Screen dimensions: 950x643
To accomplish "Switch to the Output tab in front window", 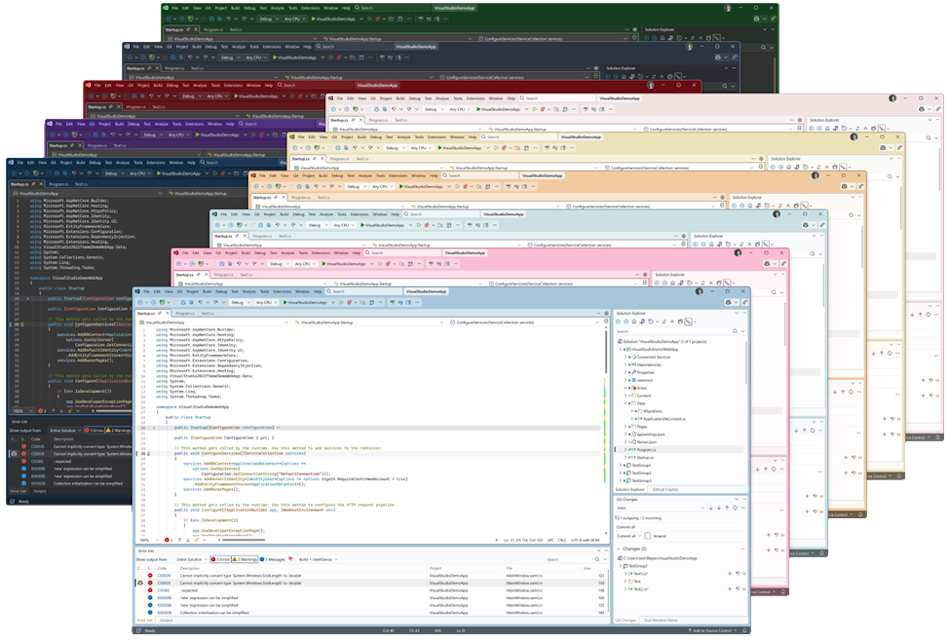I will pos(165,620).
